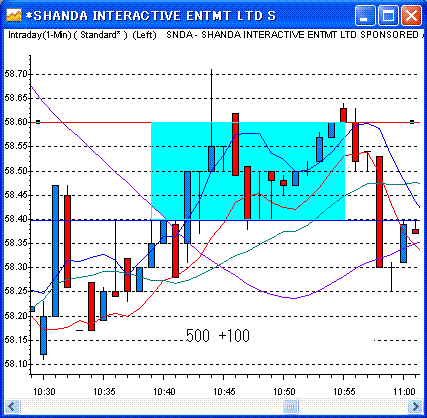Click the 10:50 time axis label
The height and width of the screenshot is (418, 427).
[284, 391]
